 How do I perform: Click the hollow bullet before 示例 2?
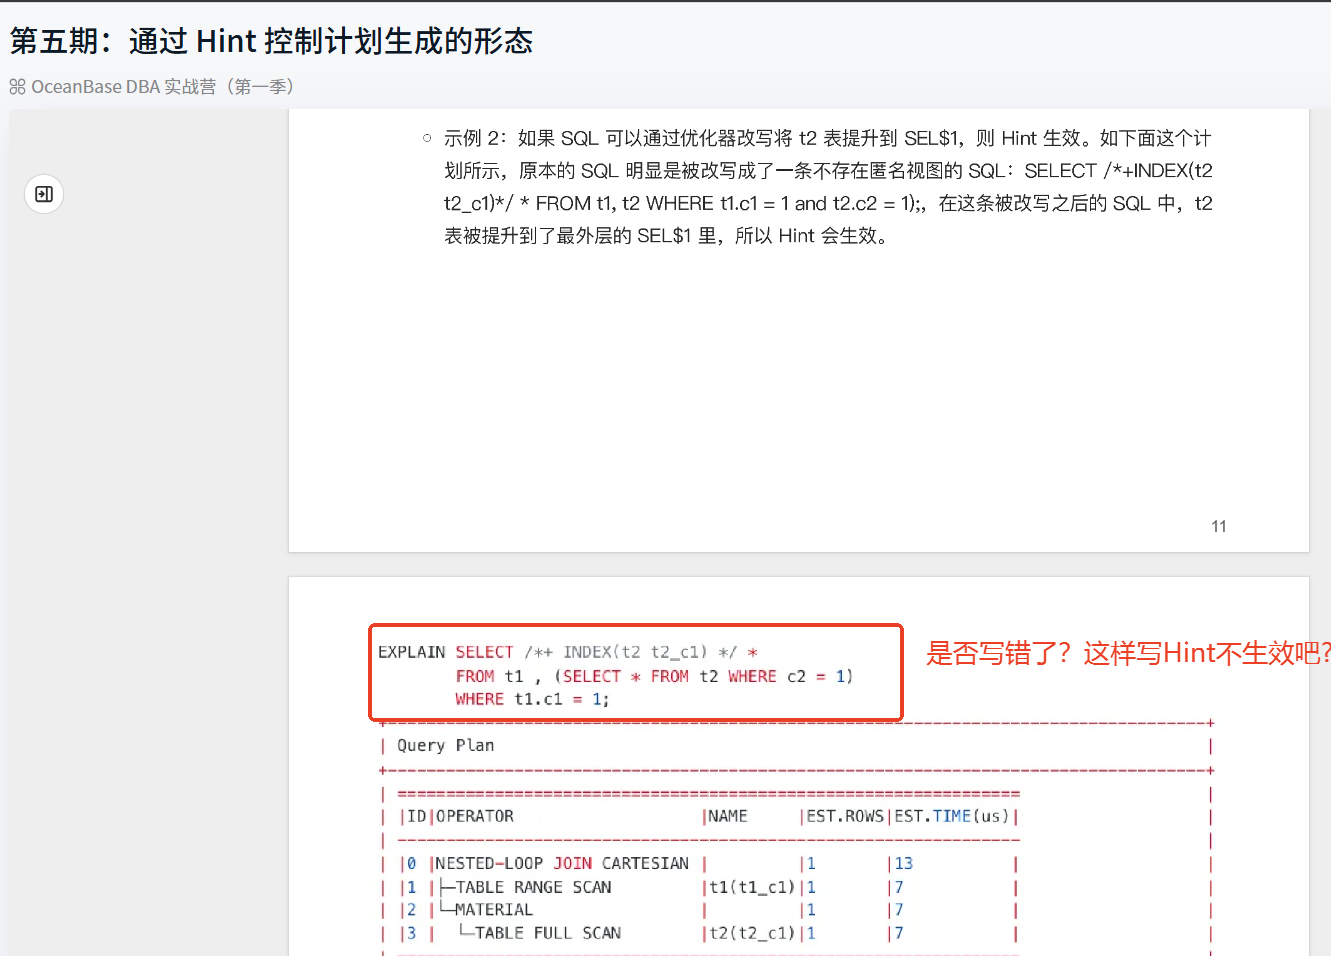(427, 138)
